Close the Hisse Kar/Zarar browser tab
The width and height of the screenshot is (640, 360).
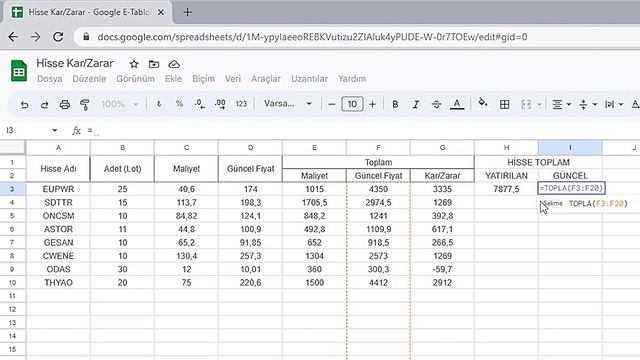pos(161,12)
